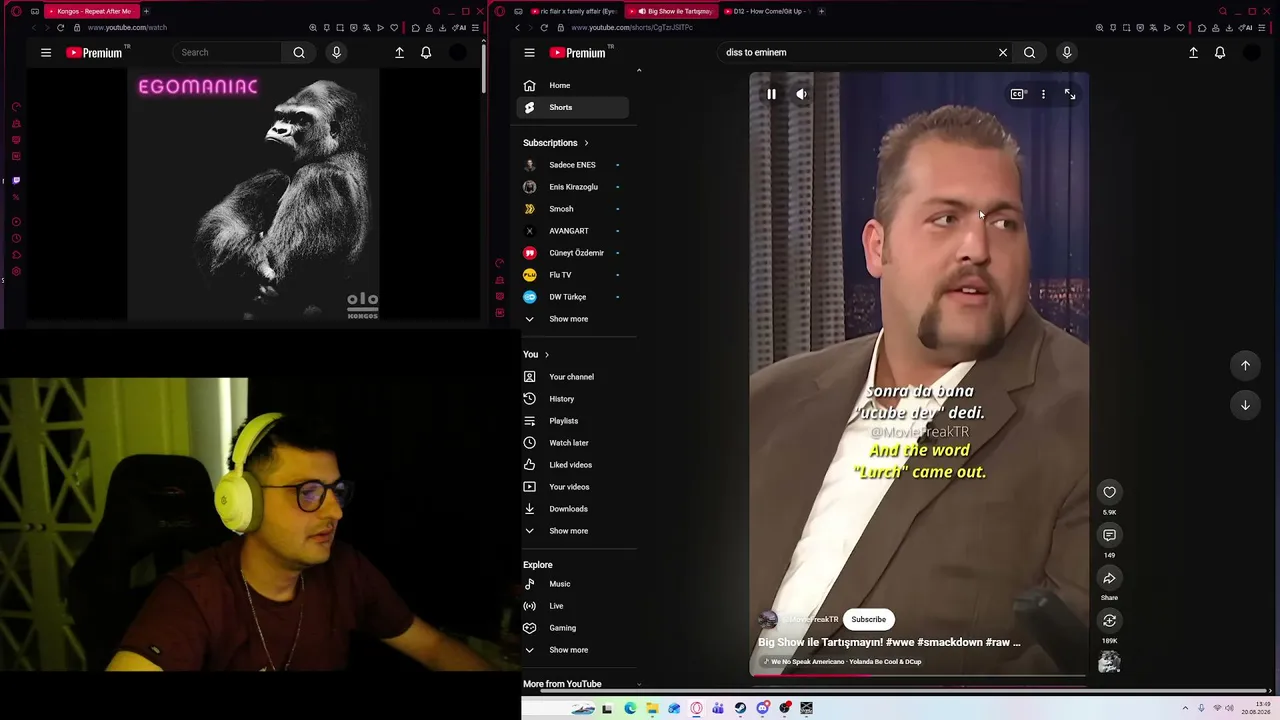The image size is (1280, 720).
Task: Expand Show more under the You section
Action: click(573, 531)
